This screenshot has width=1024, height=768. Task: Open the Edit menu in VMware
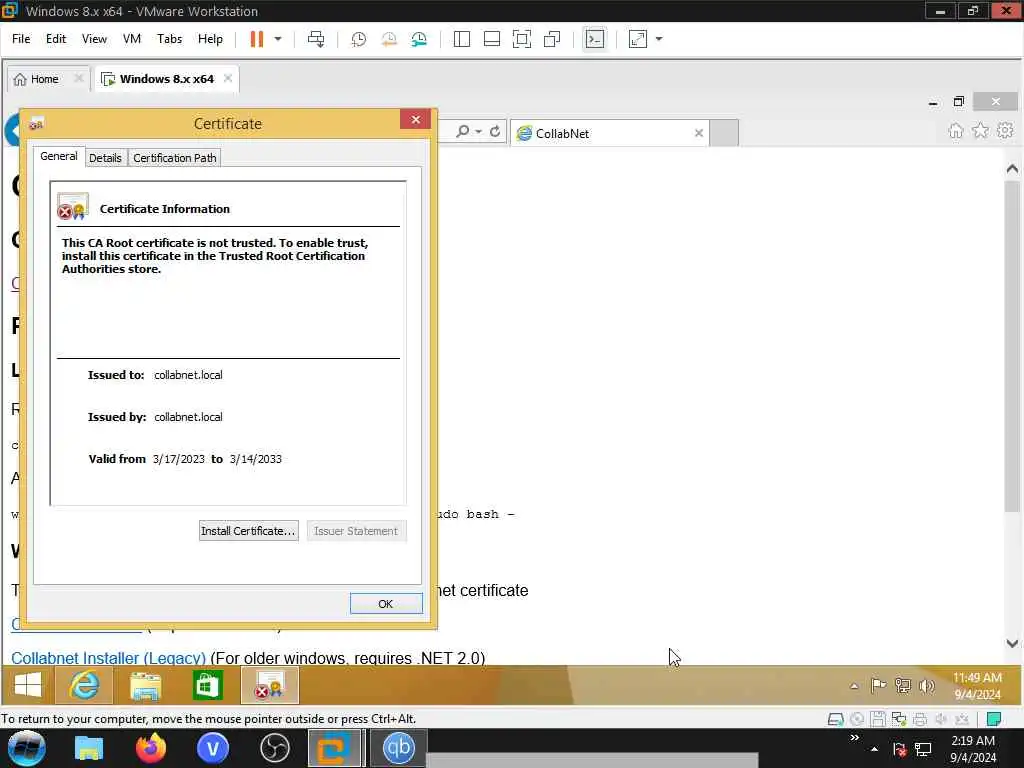click(56, 39)
